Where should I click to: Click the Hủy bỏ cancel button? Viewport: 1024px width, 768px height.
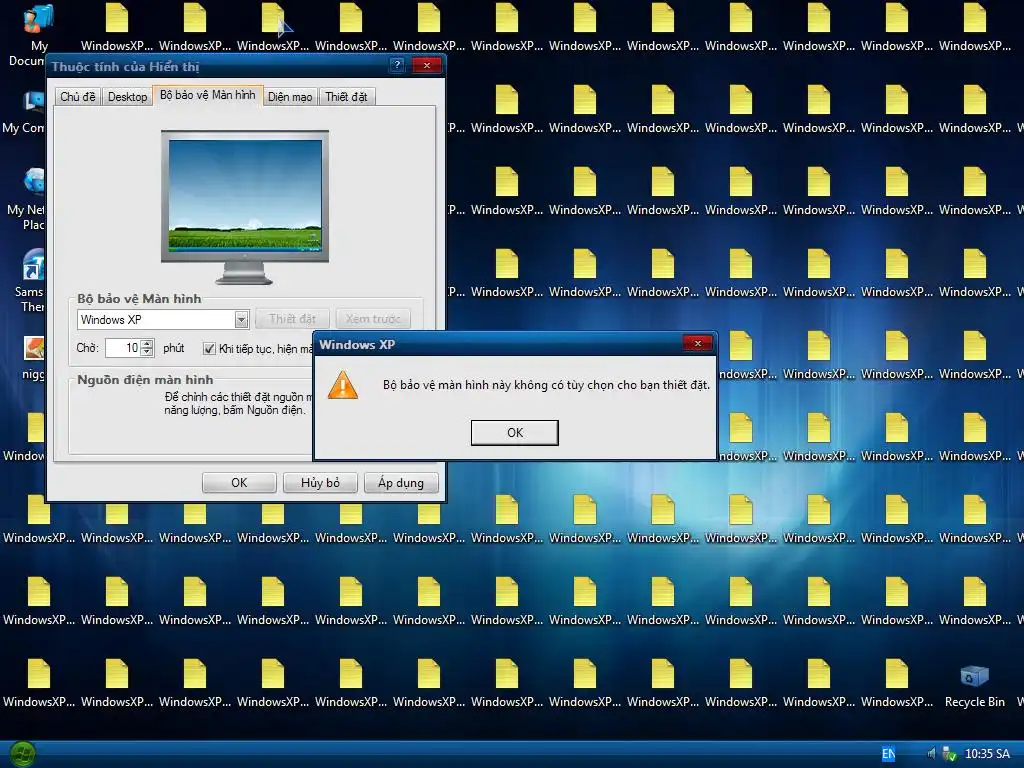click(320, 483)
